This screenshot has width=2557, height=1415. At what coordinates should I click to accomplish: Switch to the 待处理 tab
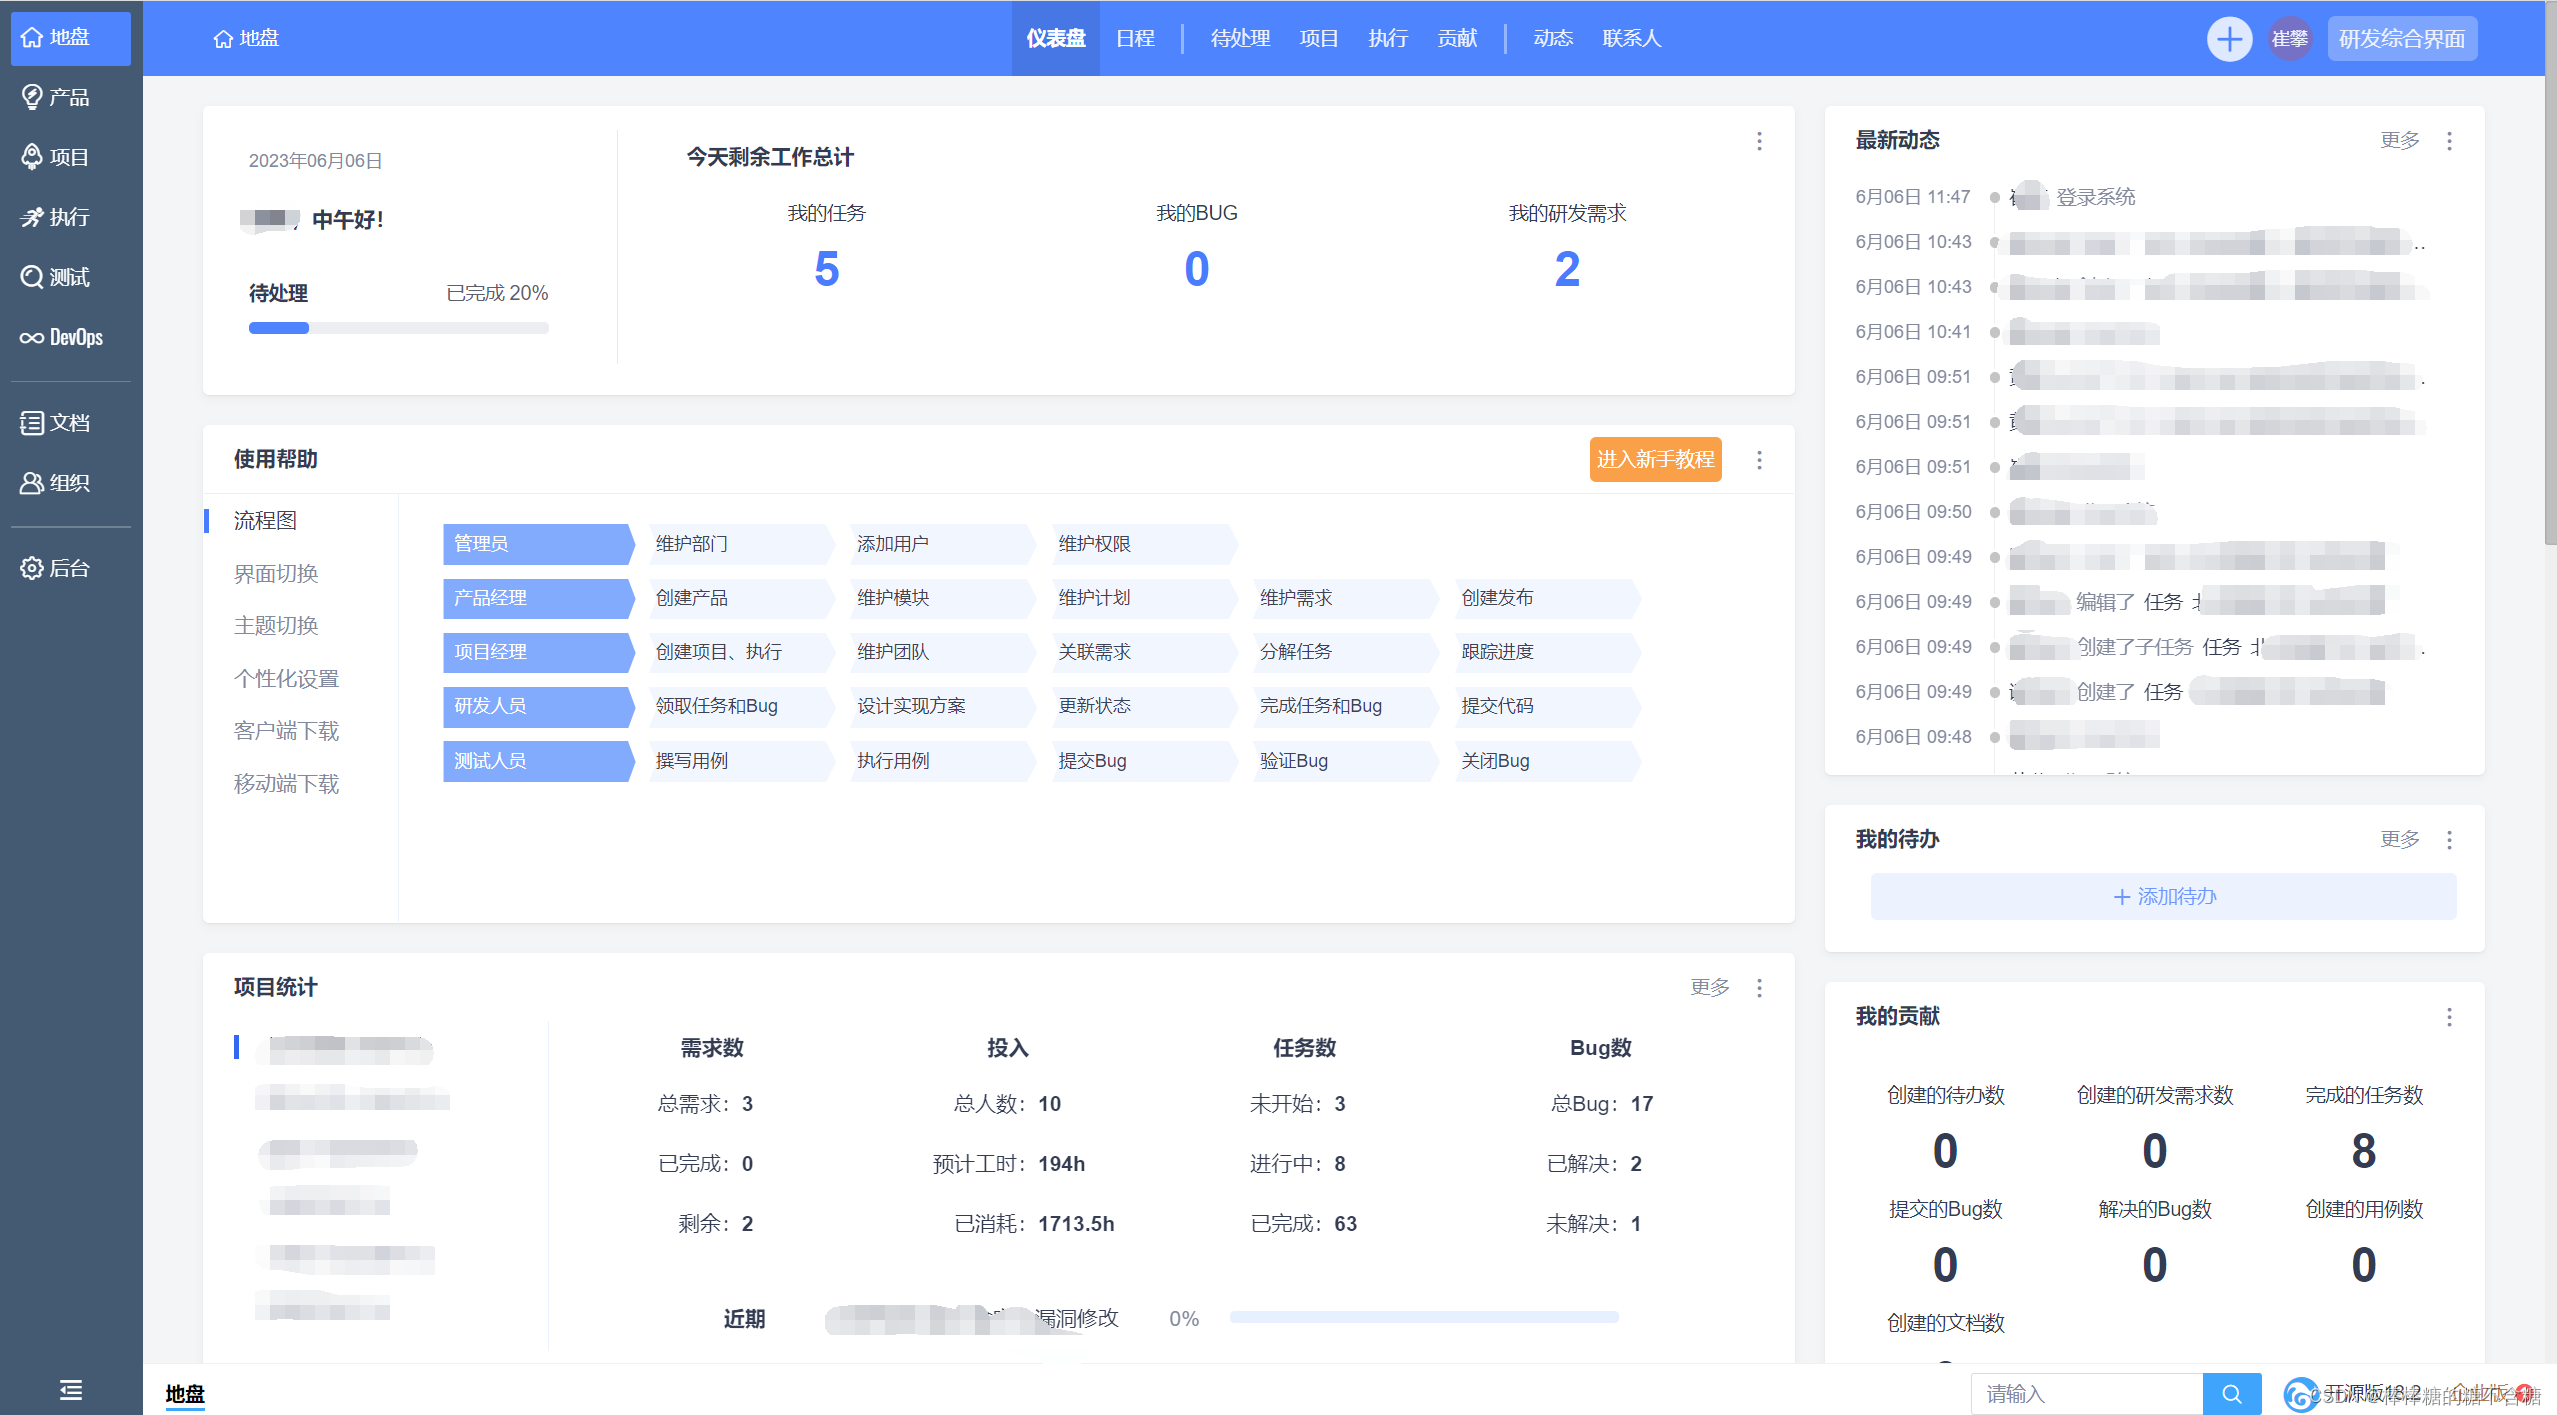[1239, 39]
